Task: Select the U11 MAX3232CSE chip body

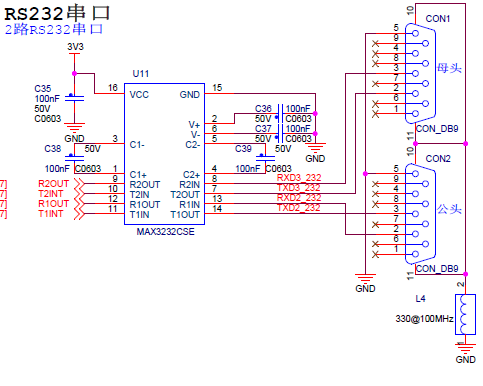Action: point(164,154)
